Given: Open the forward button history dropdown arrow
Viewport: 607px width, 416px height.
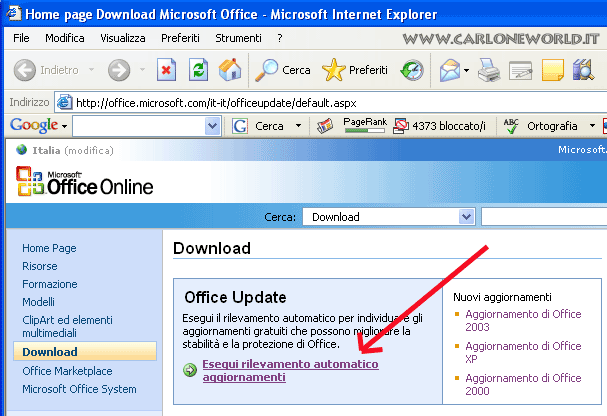Looking at the screenshot, I should pos(142,70).
